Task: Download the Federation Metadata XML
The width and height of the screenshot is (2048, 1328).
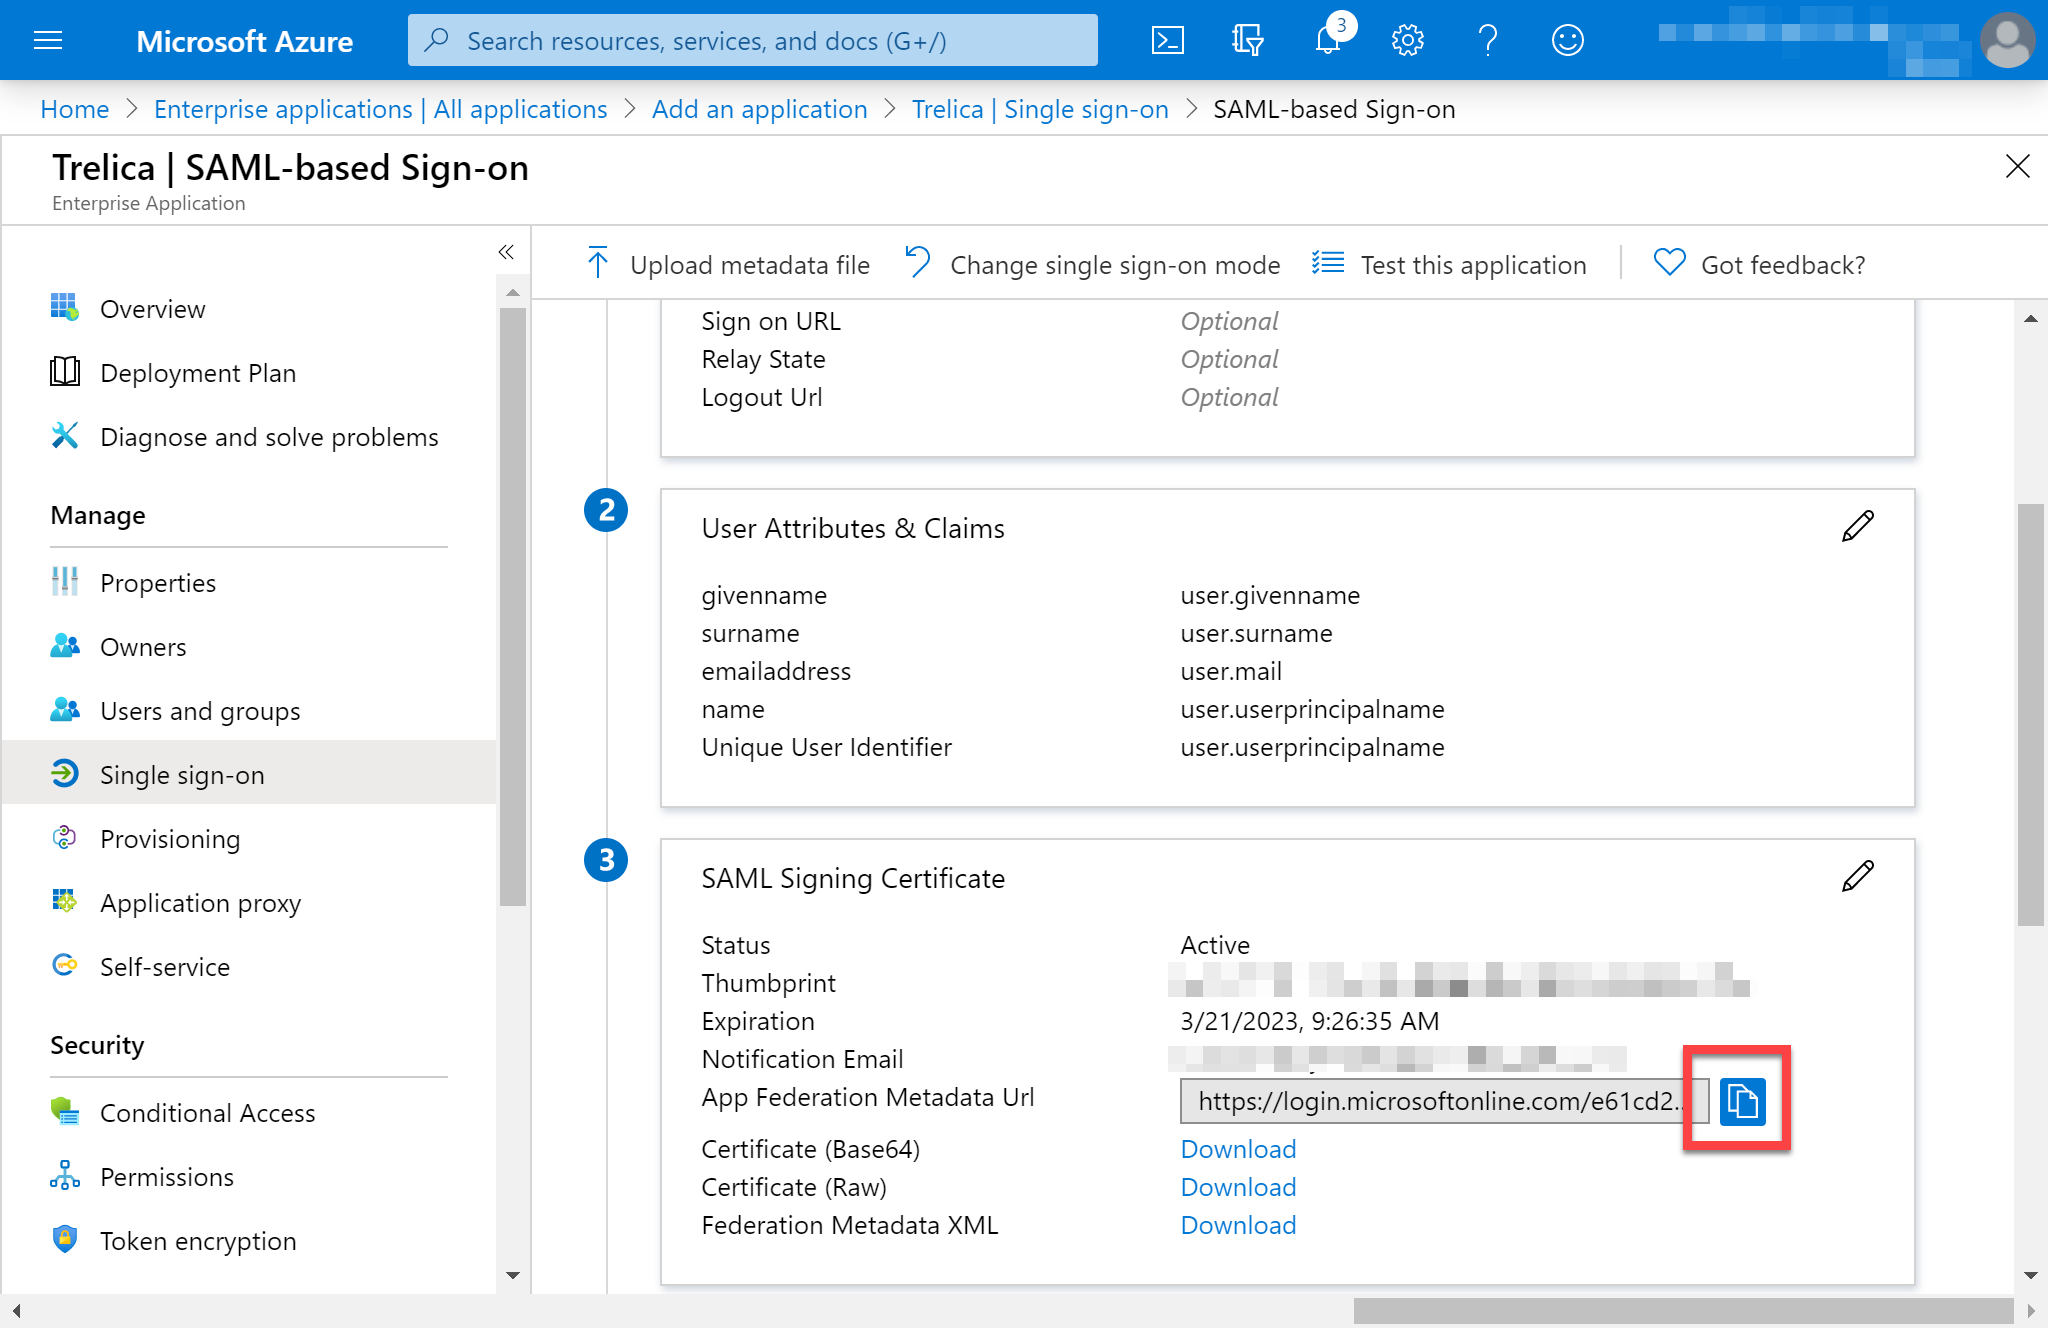Action: (1238, 1225)
